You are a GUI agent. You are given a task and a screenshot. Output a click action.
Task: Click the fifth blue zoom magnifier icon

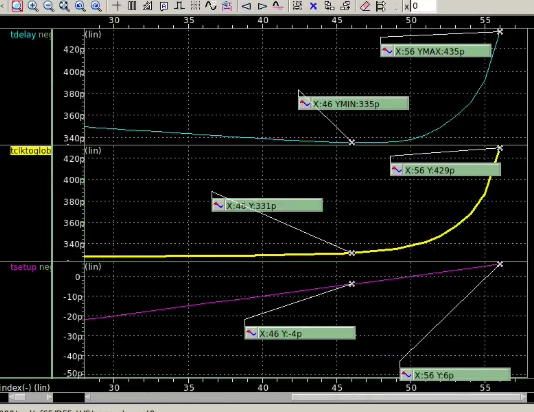[x=80, y=6]
